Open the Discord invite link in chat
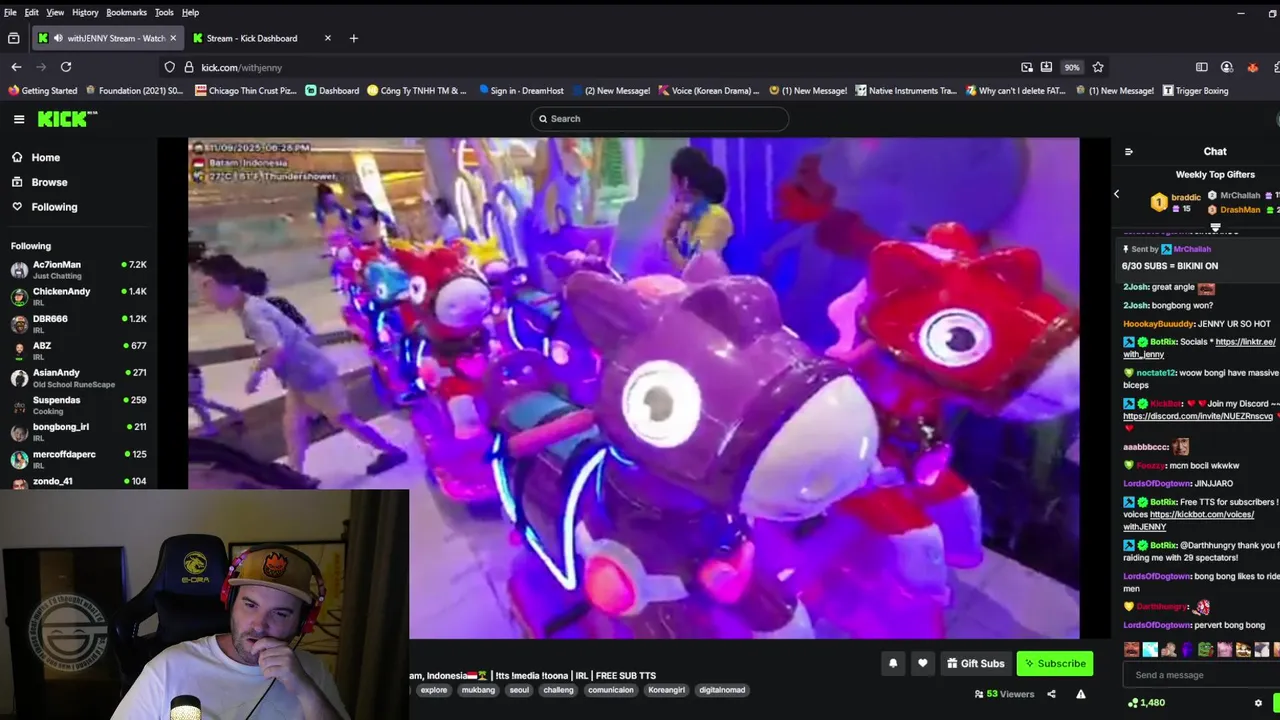 [x=1198, y=416]
